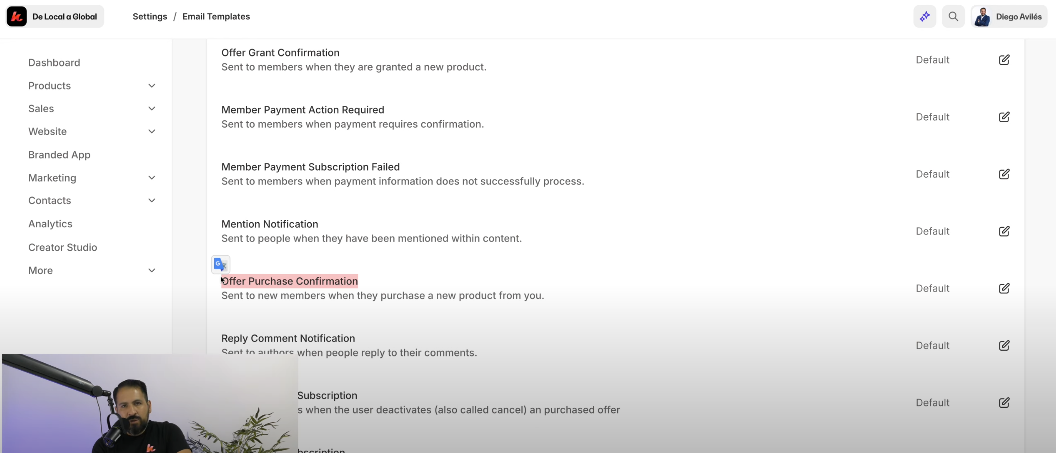Edit the Mention Notification template
The height and width of the screenshot is (453, 1056).
point(1004,231)
